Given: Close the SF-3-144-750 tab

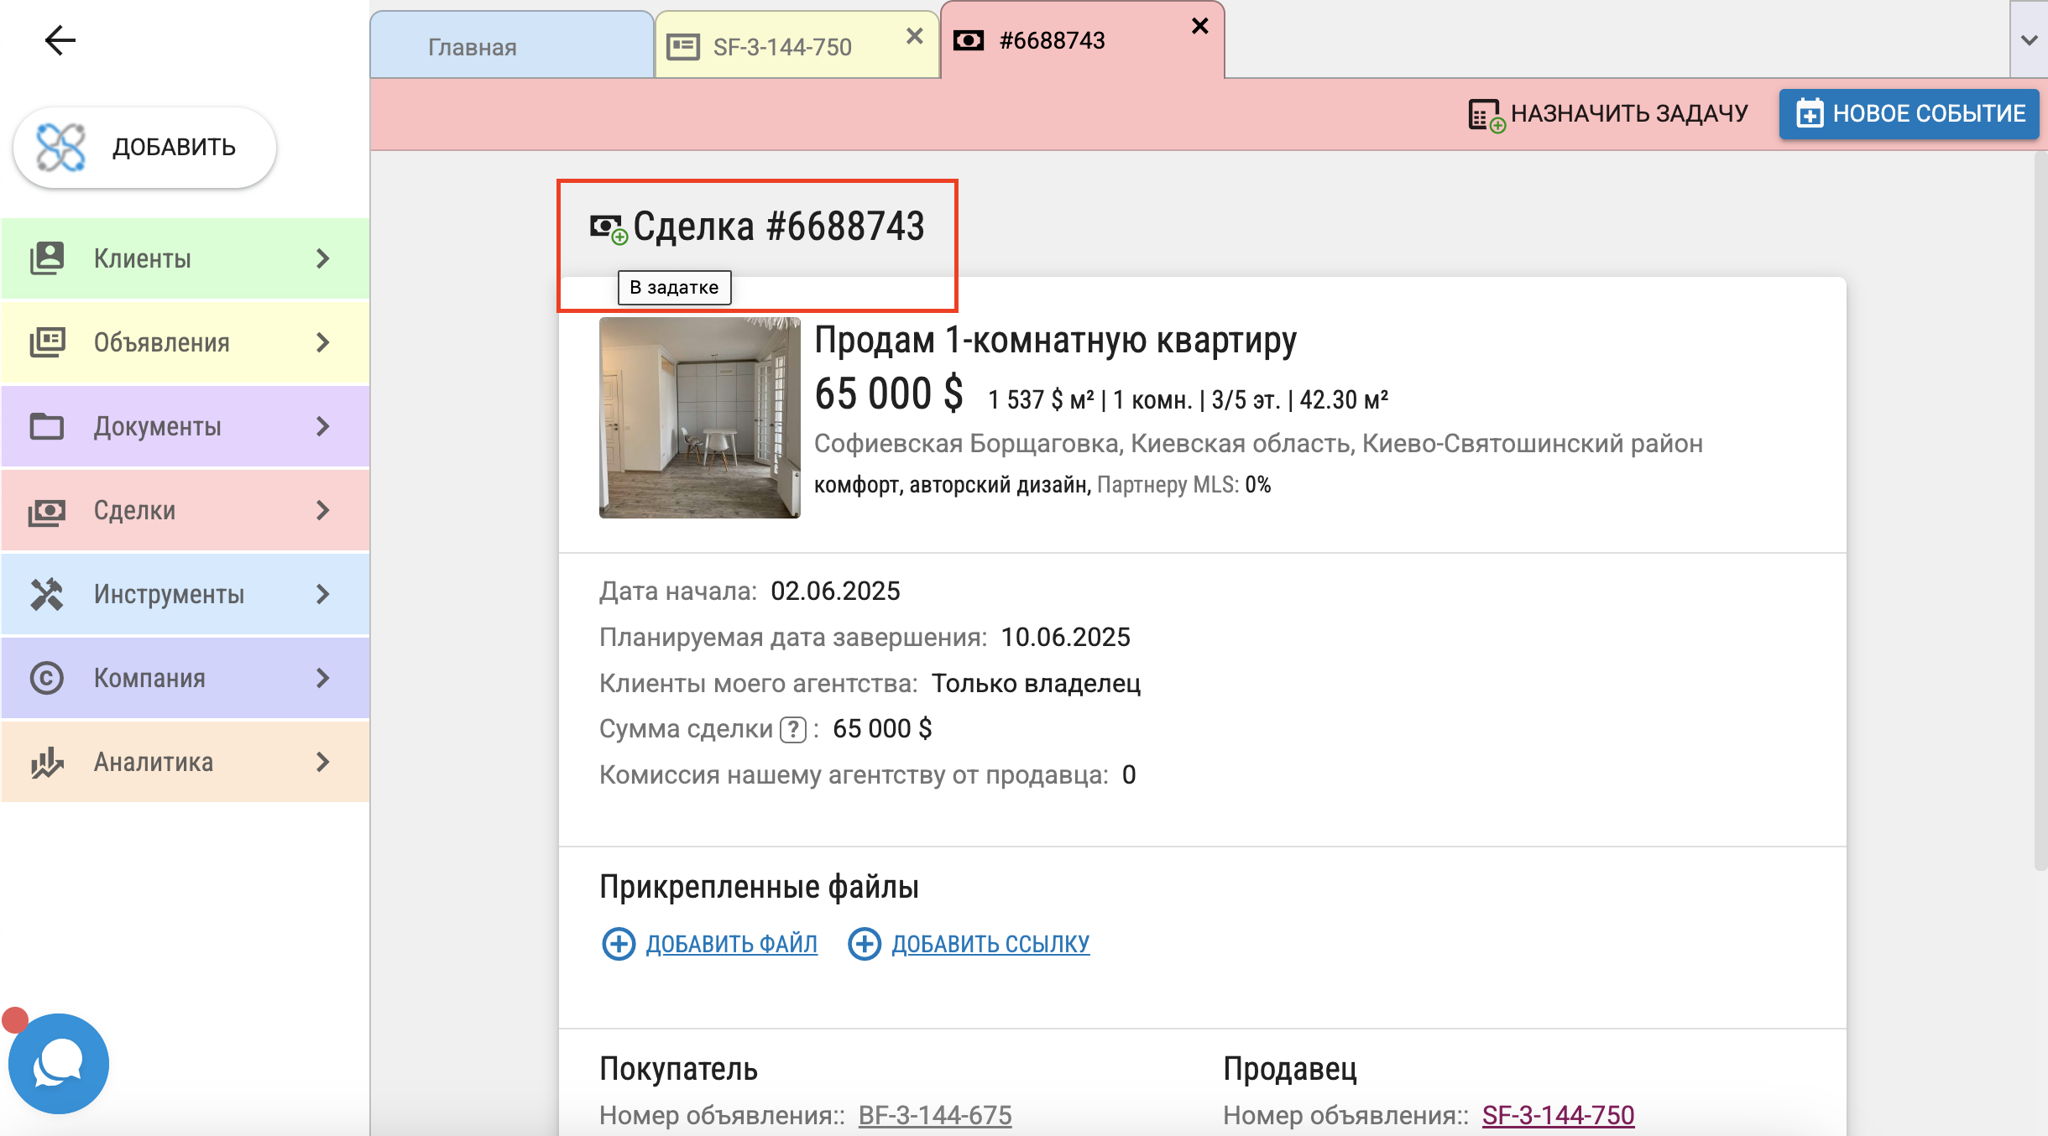Looking at the screenshot, I should click(914, 37).
